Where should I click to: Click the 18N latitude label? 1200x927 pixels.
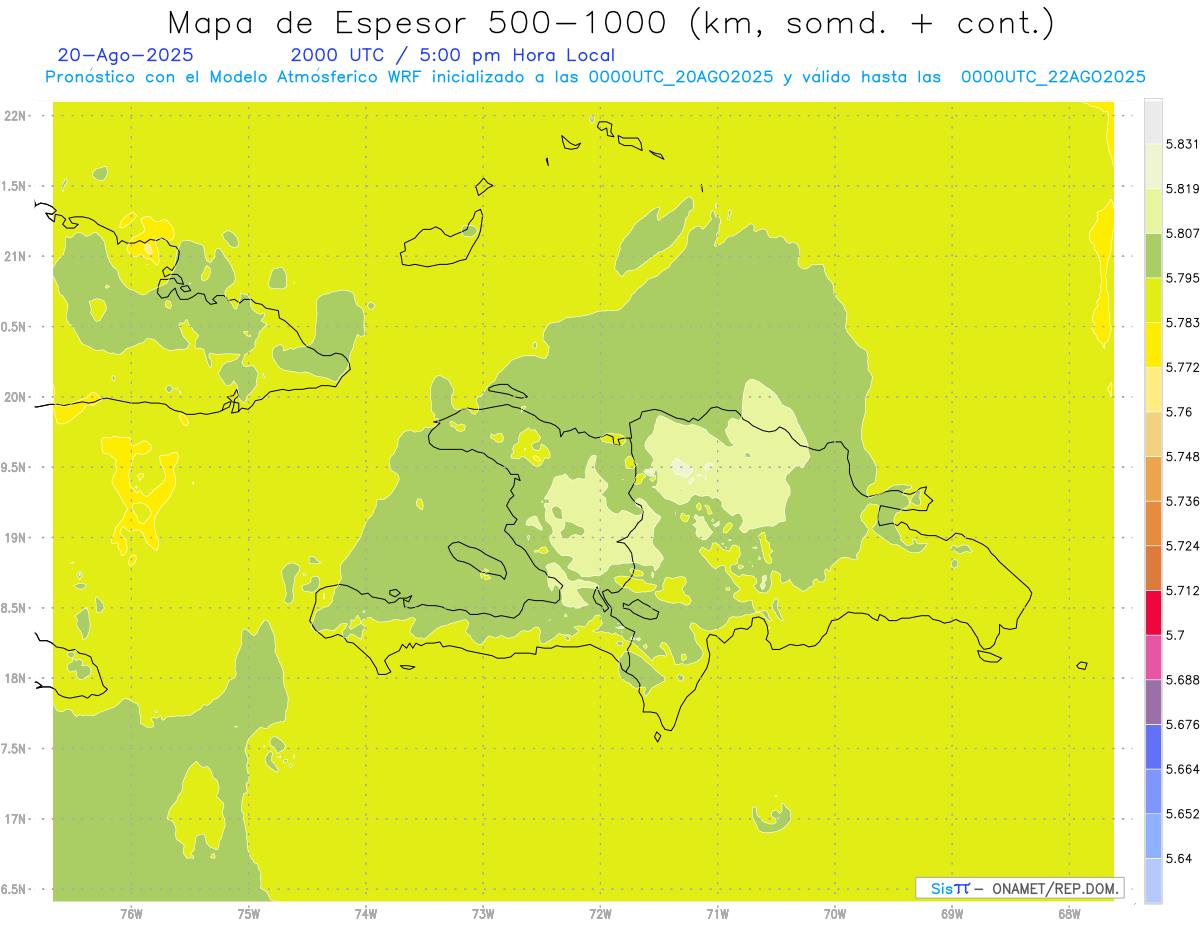coord(16,679)
